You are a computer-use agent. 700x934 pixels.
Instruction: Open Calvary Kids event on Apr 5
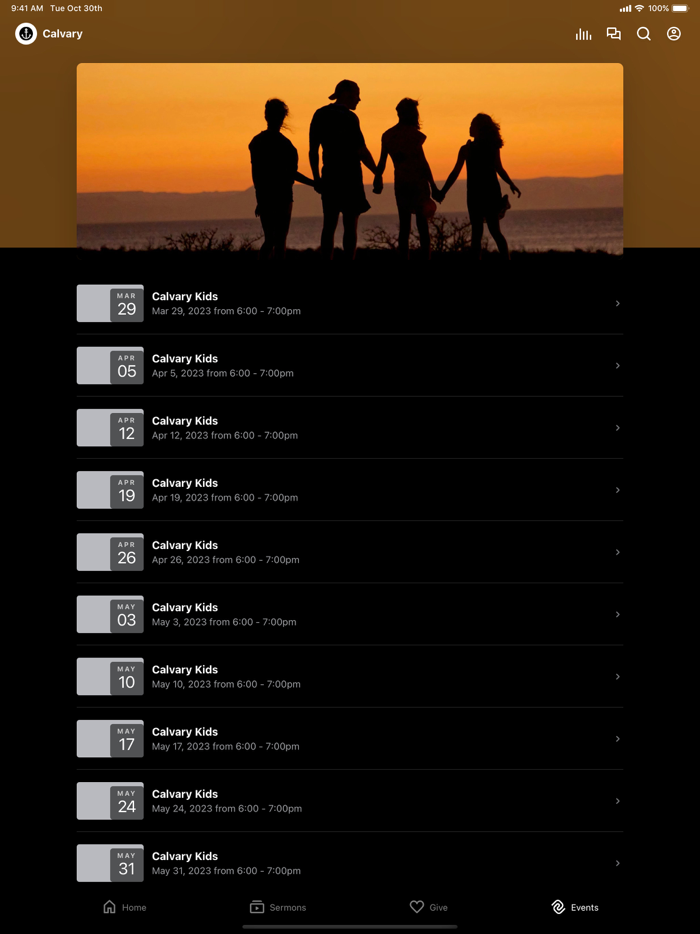350,366
